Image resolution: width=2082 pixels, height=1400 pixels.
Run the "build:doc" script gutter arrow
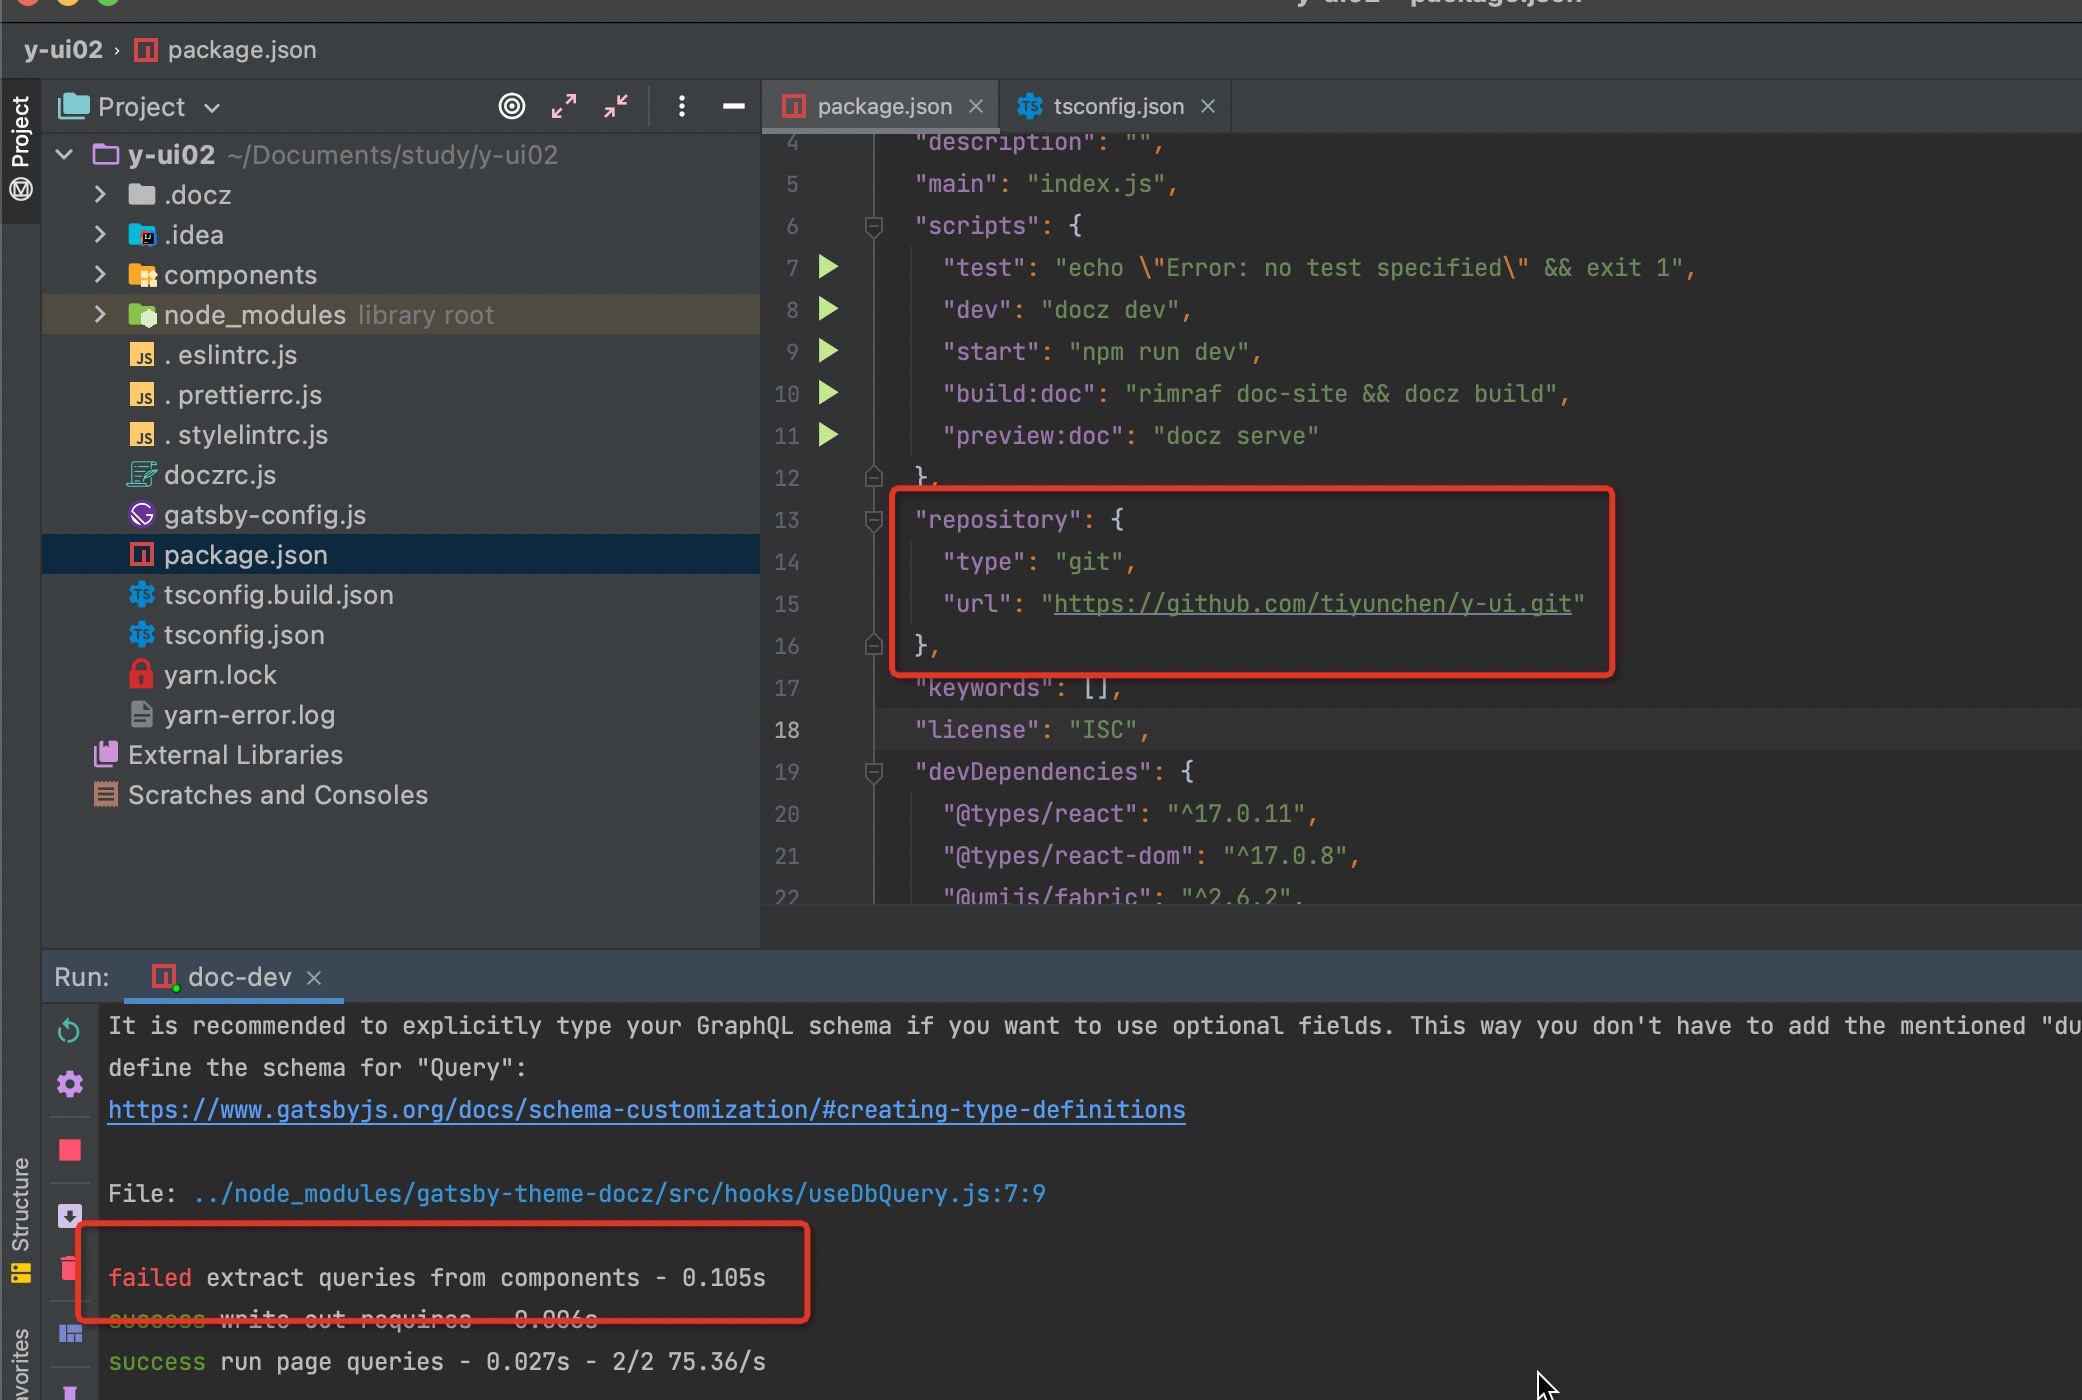(828, 393)
